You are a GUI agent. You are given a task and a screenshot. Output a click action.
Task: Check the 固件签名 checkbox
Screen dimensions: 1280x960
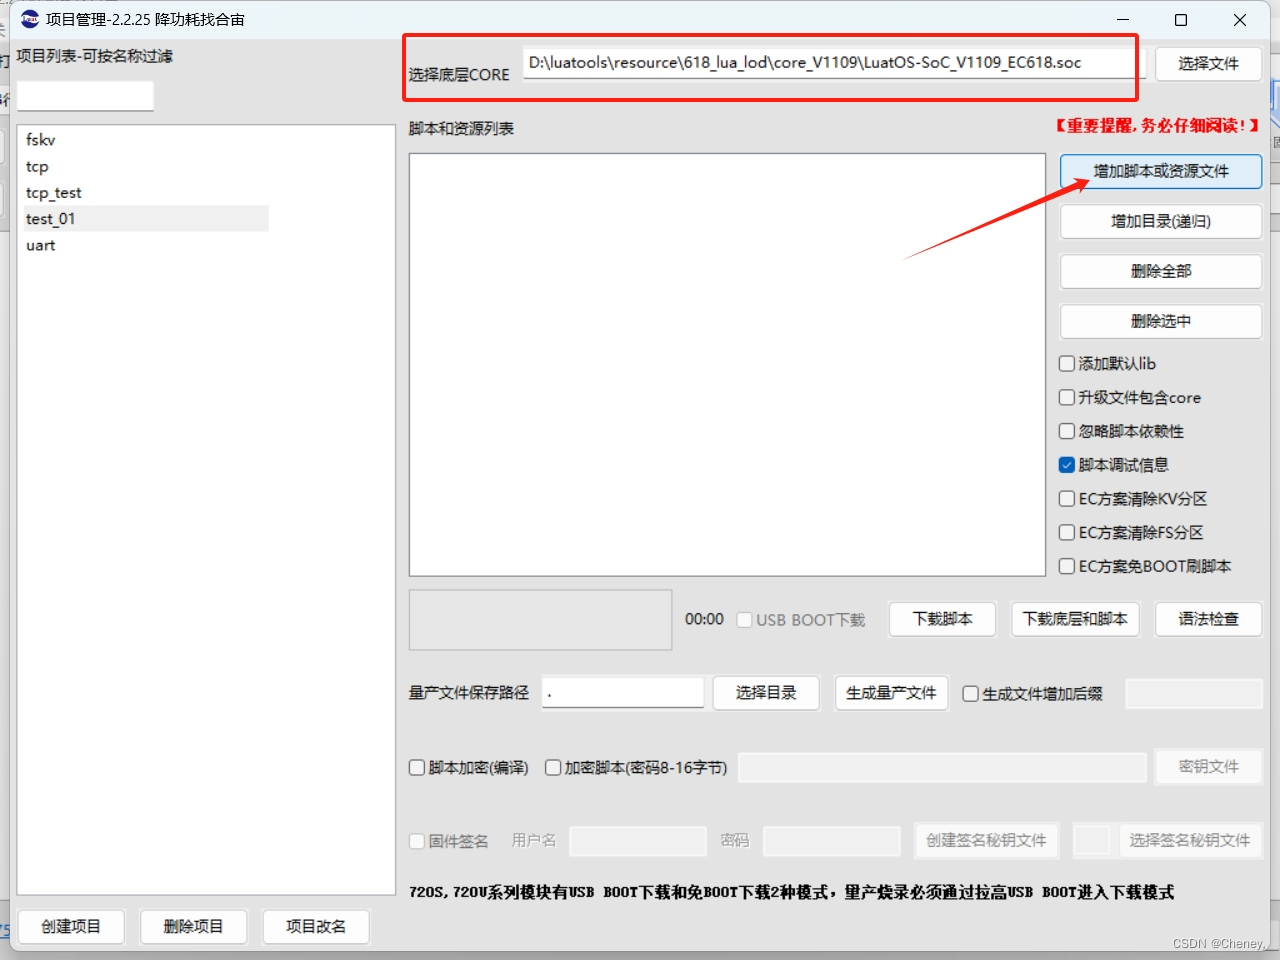[x=417, y=842]
